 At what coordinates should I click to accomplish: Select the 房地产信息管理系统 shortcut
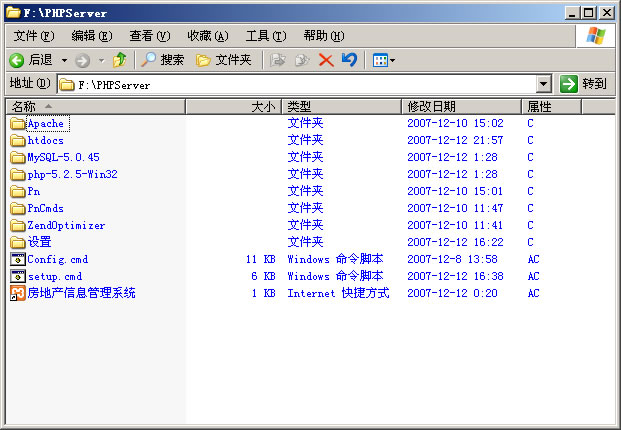(81, 293)
